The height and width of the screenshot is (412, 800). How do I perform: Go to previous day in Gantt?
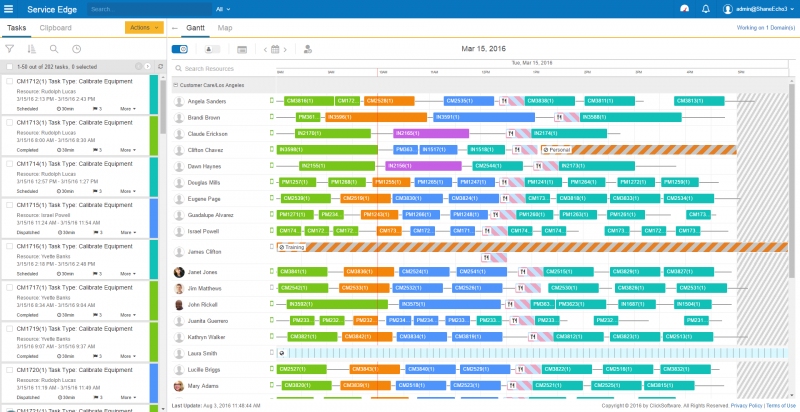(x=265, y=49)
